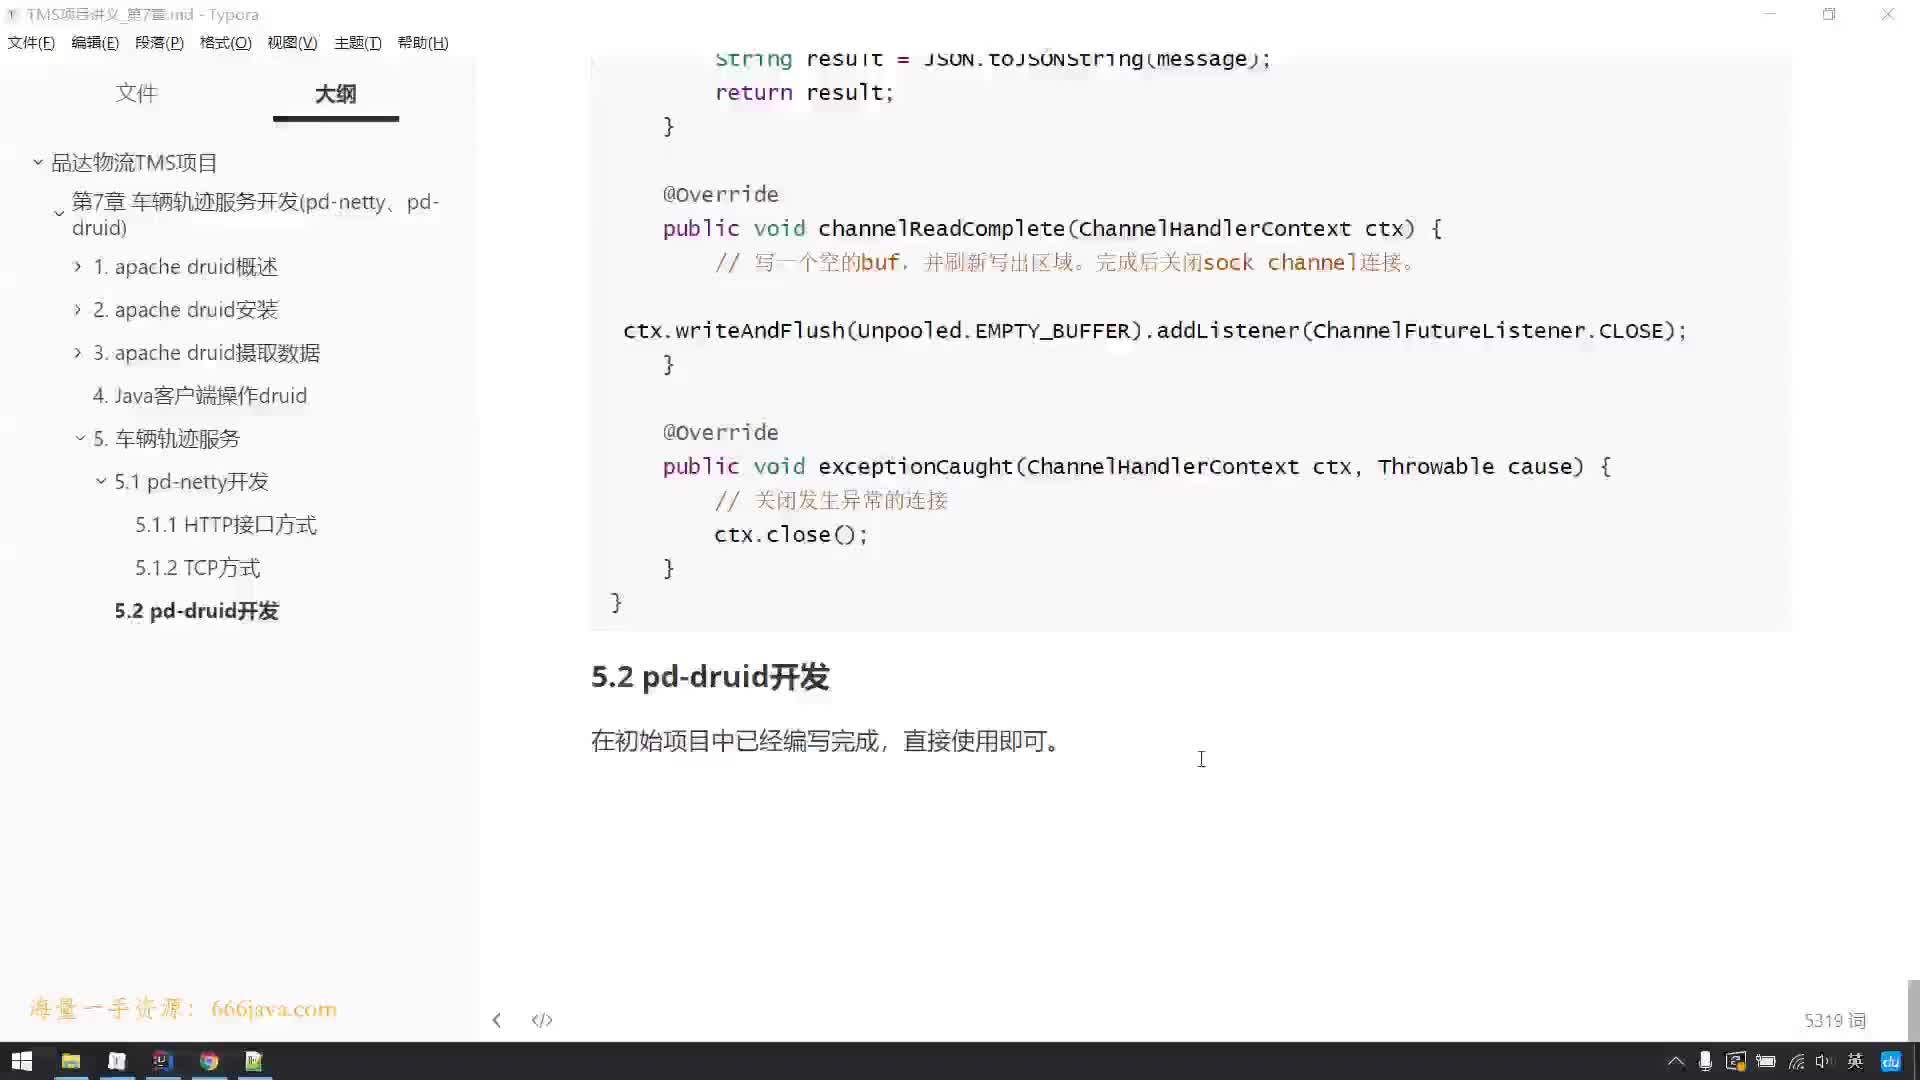Click the vertical scrollbar thumb

(1913, 1010)
